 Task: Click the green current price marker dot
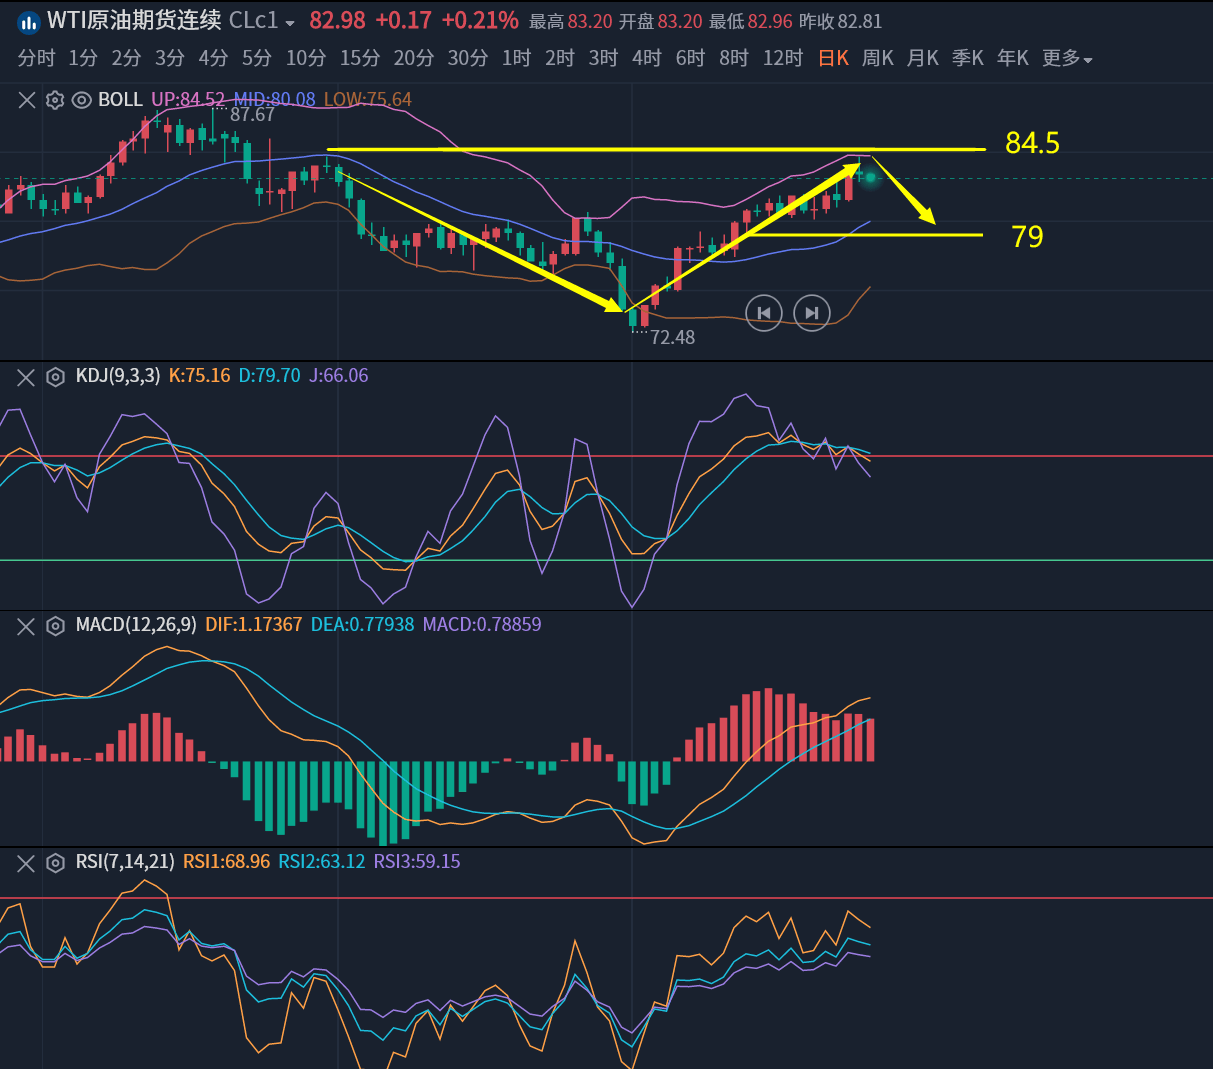tap(870, 178)
